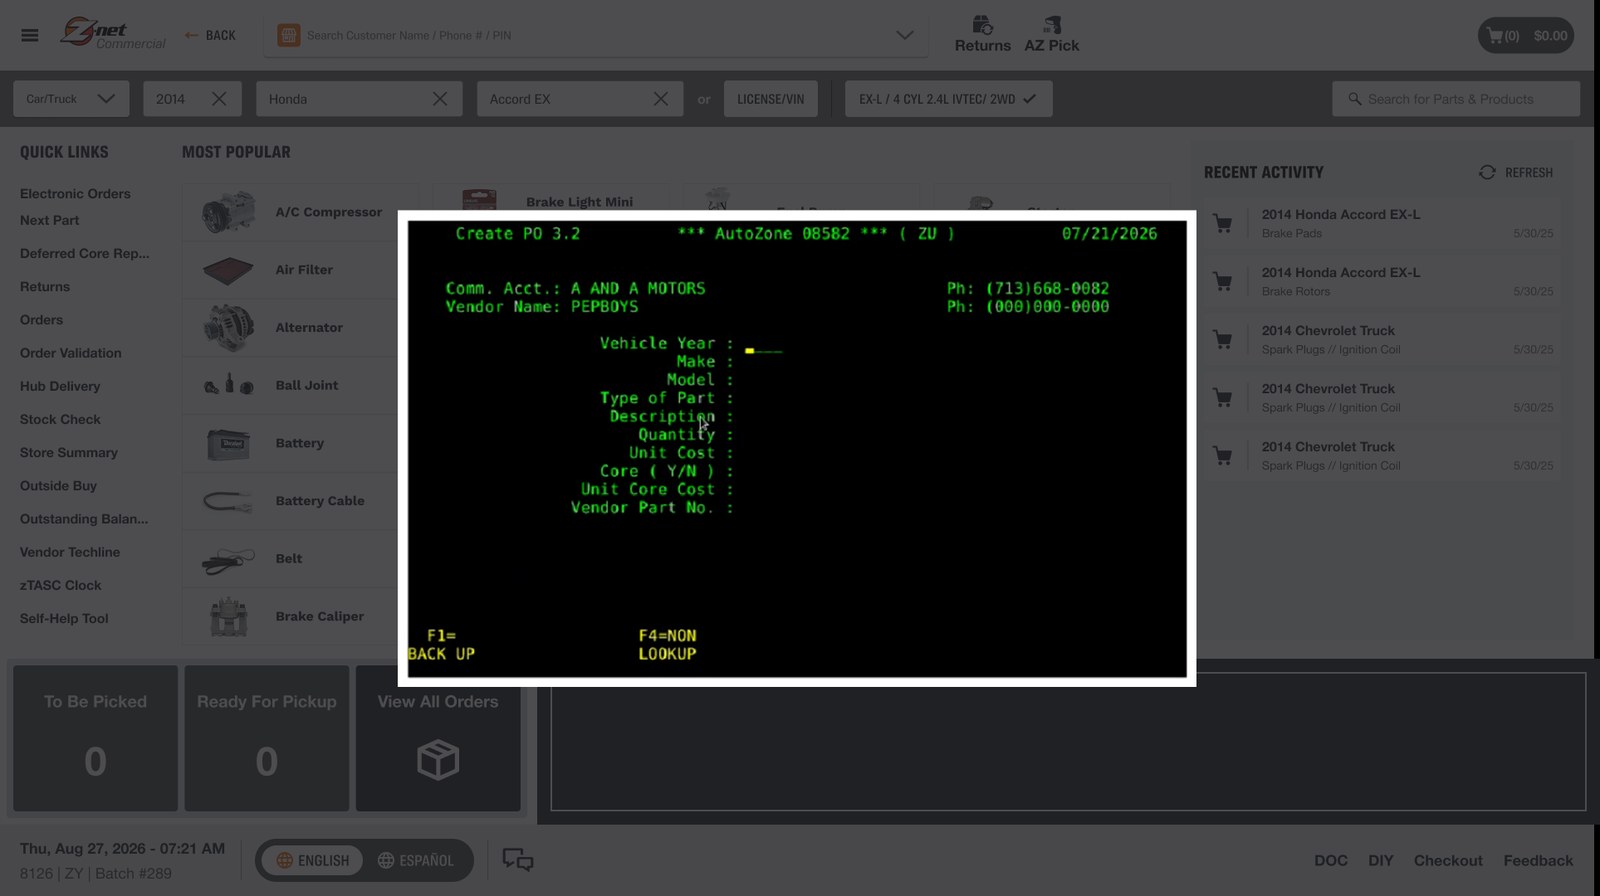Open the EX-L engine selection dropdown
Viewport: 1600px width, 896px height.
[948, 99]
